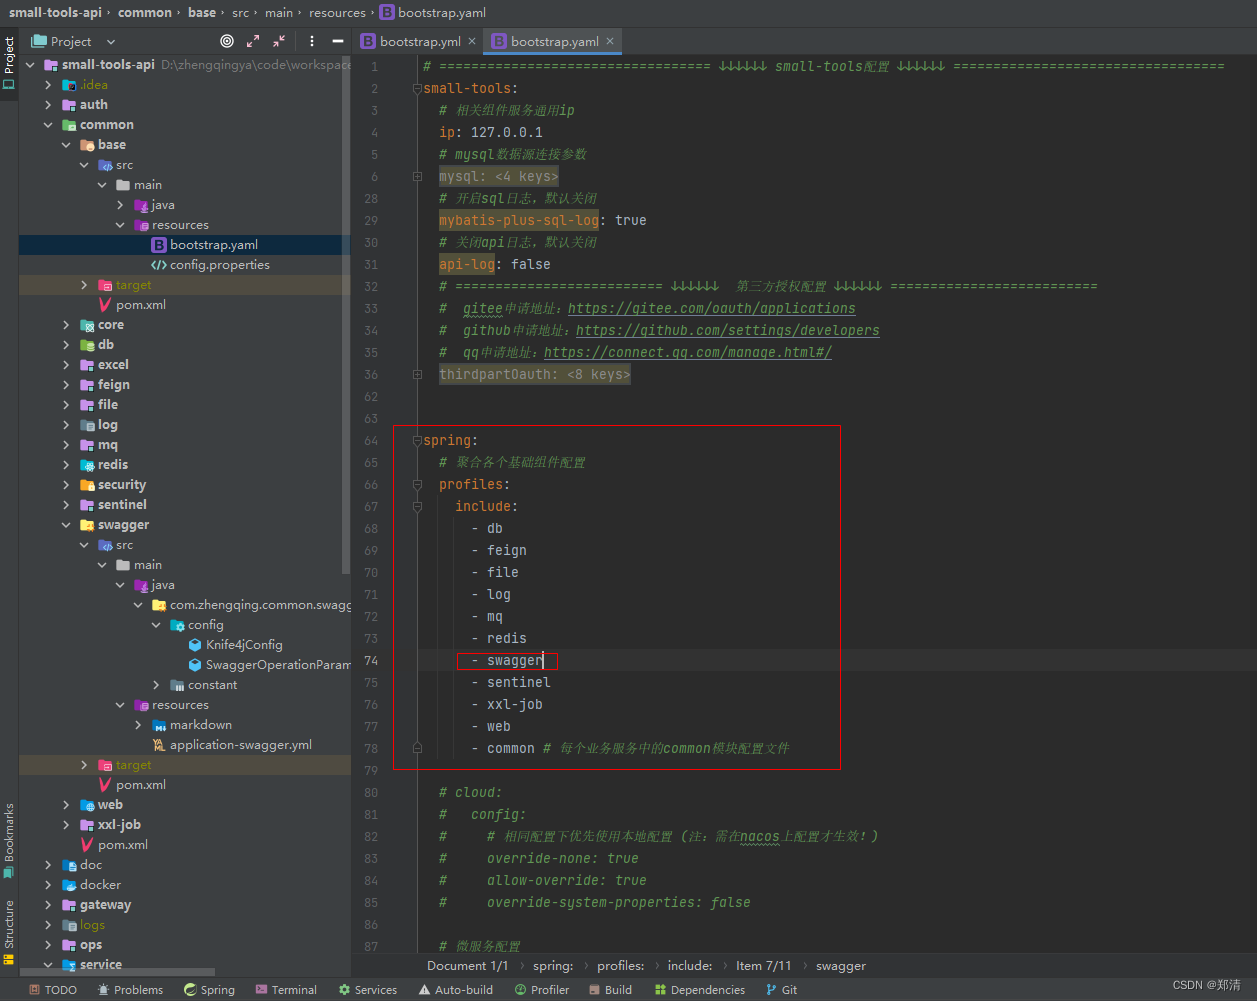Click line number 79 in gutter
The height and width of the screenshot is (1001, 1257).
371,770
